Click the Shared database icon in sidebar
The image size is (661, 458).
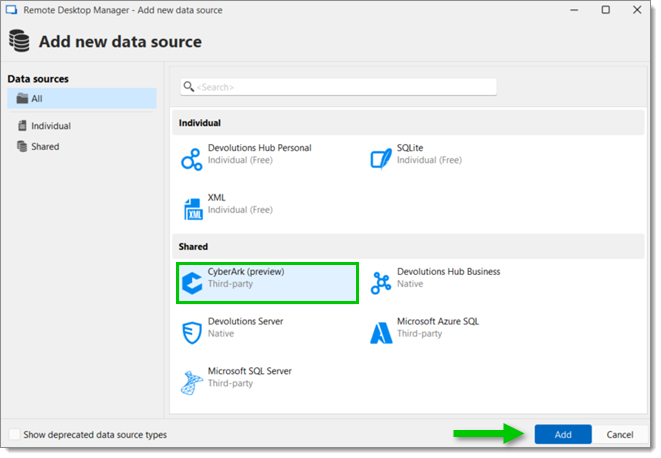tap(22, 146)
